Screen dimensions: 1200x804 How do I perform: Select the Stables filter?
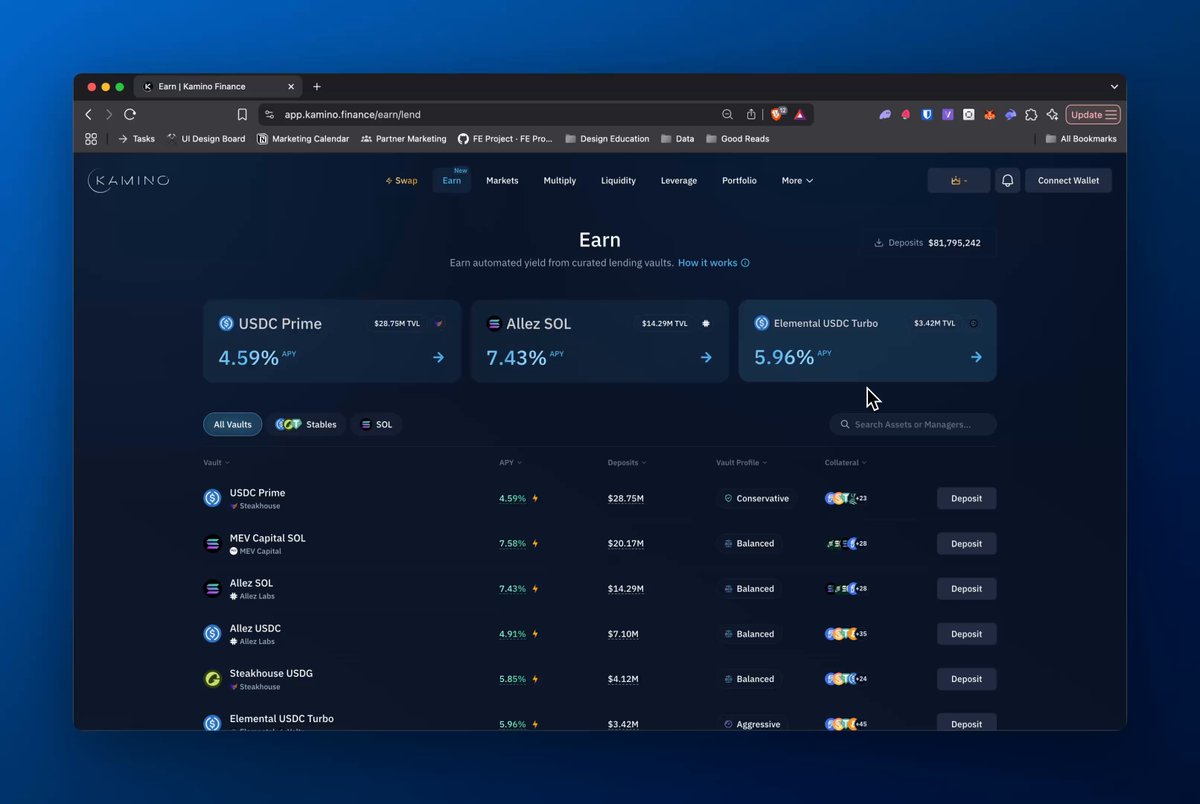[x=307, y=424]
